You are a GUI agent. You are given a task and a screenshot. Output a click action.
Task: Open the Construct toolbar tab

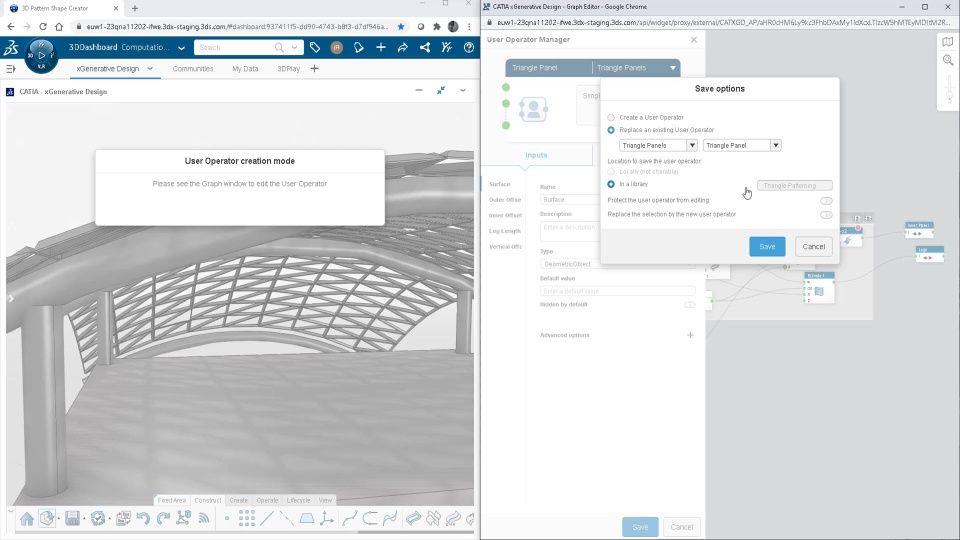click(208, 500)
